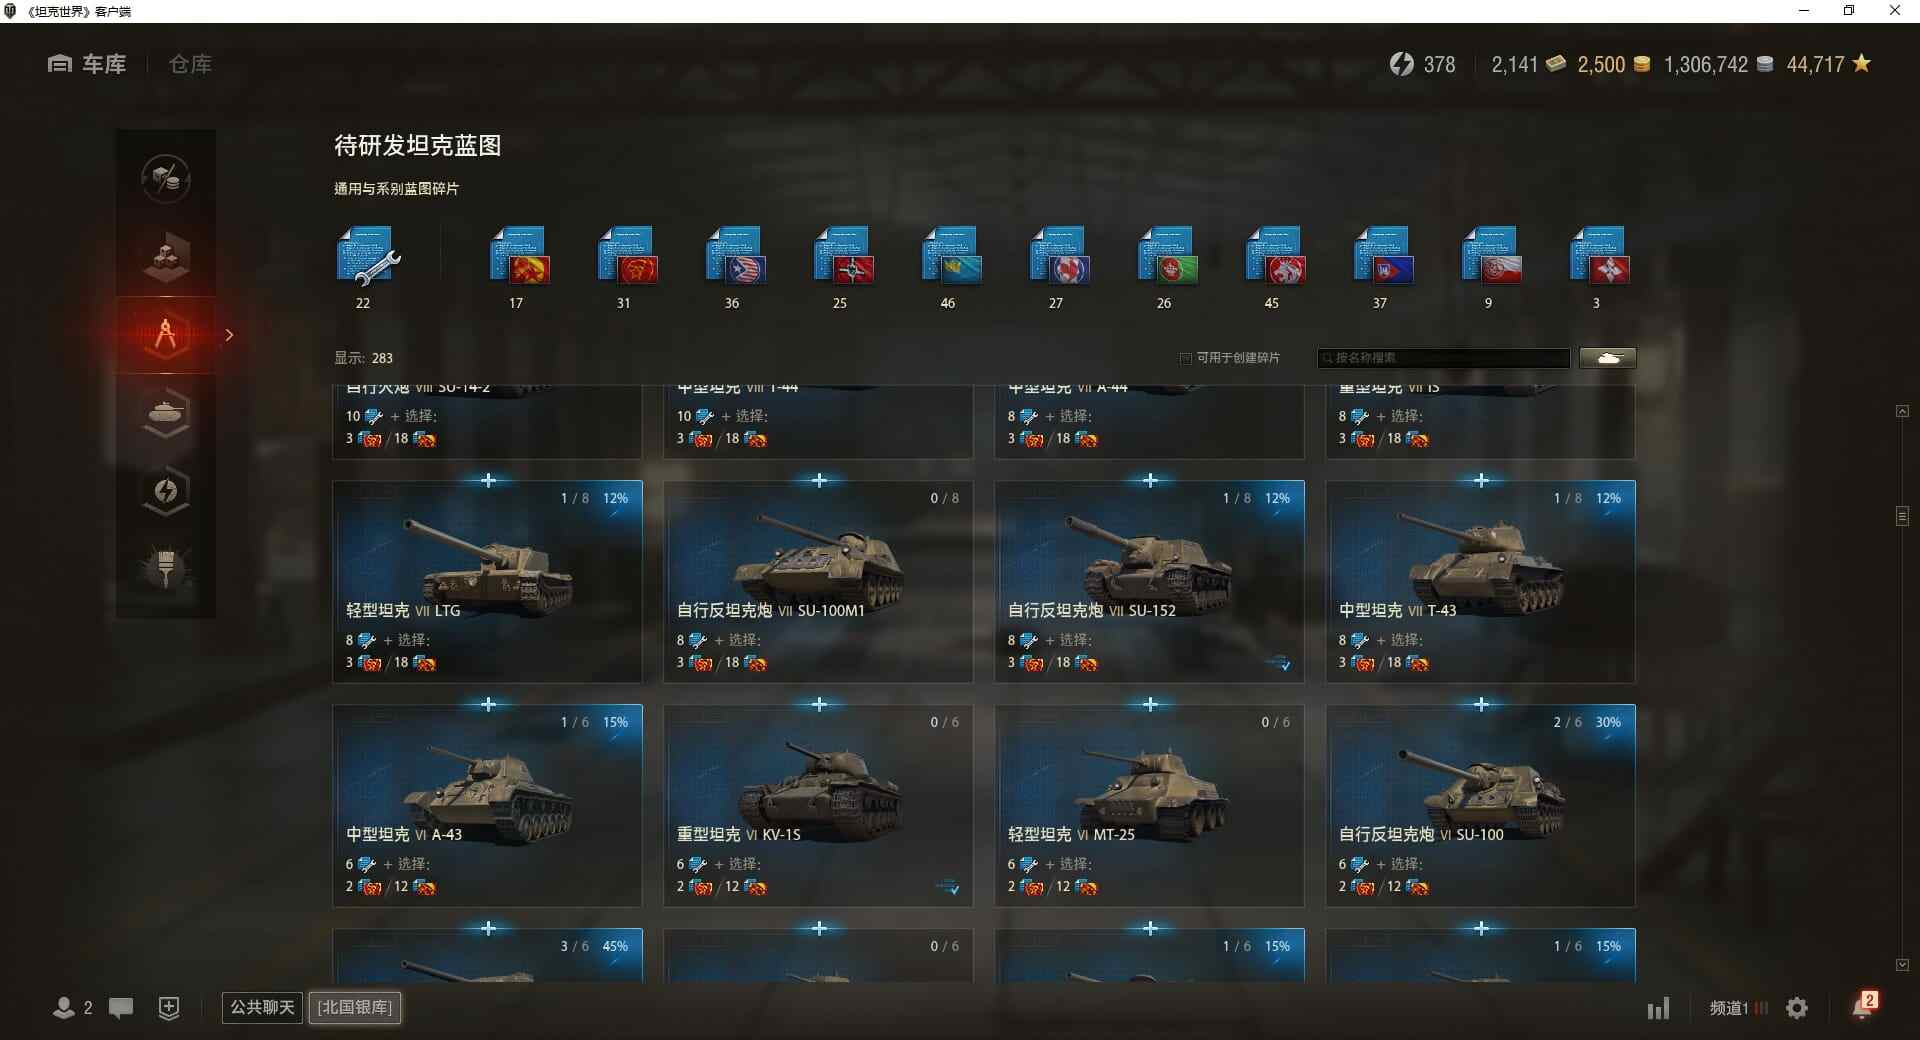Click the SU-152 blueprint card

tap(1149, 582)
